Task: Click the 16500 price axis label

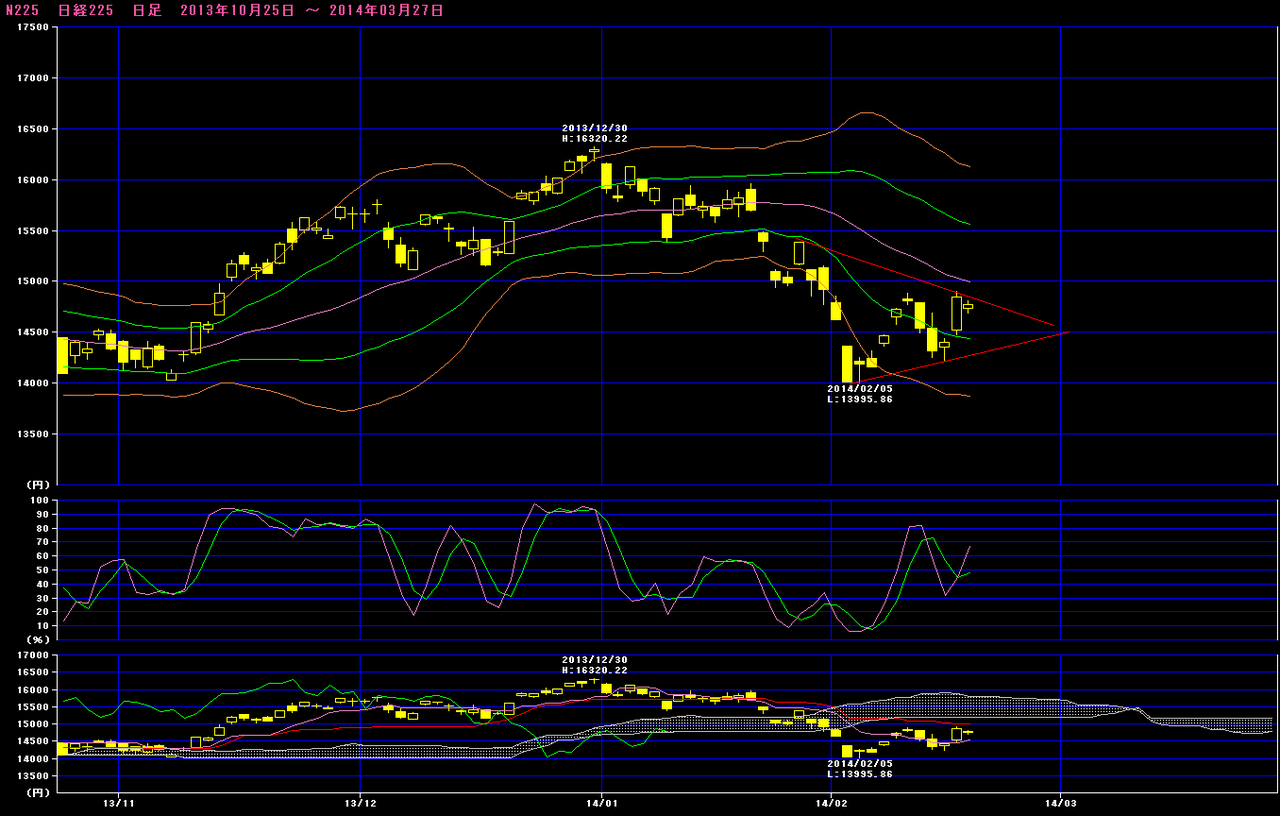Action: [x=33, y=129]
